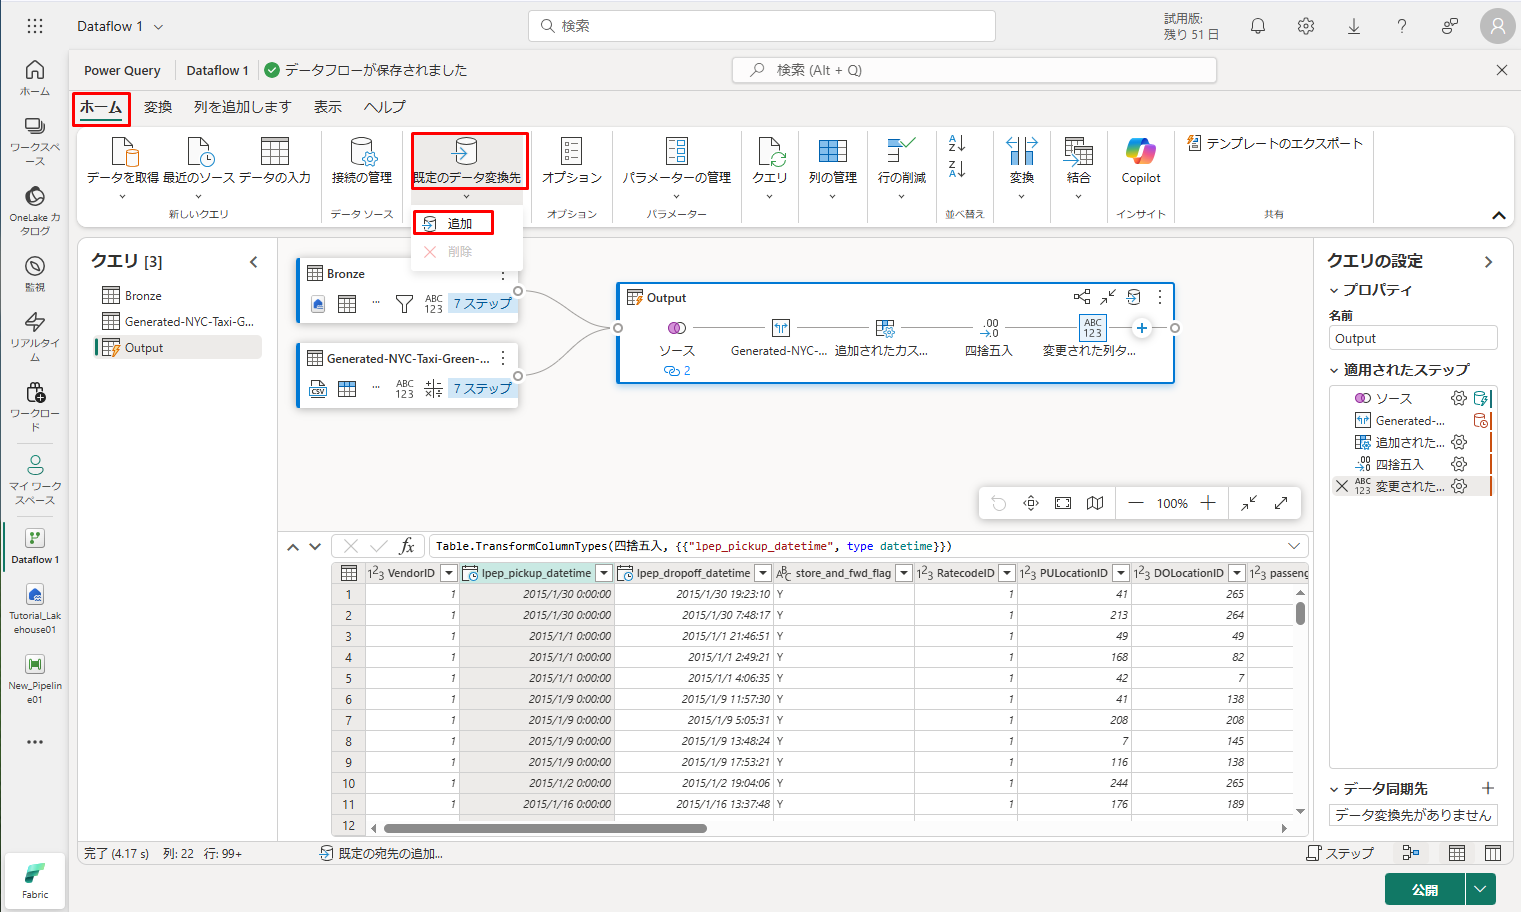
Task: Toggle Step (ステップ) script view
Action: 1340,853
